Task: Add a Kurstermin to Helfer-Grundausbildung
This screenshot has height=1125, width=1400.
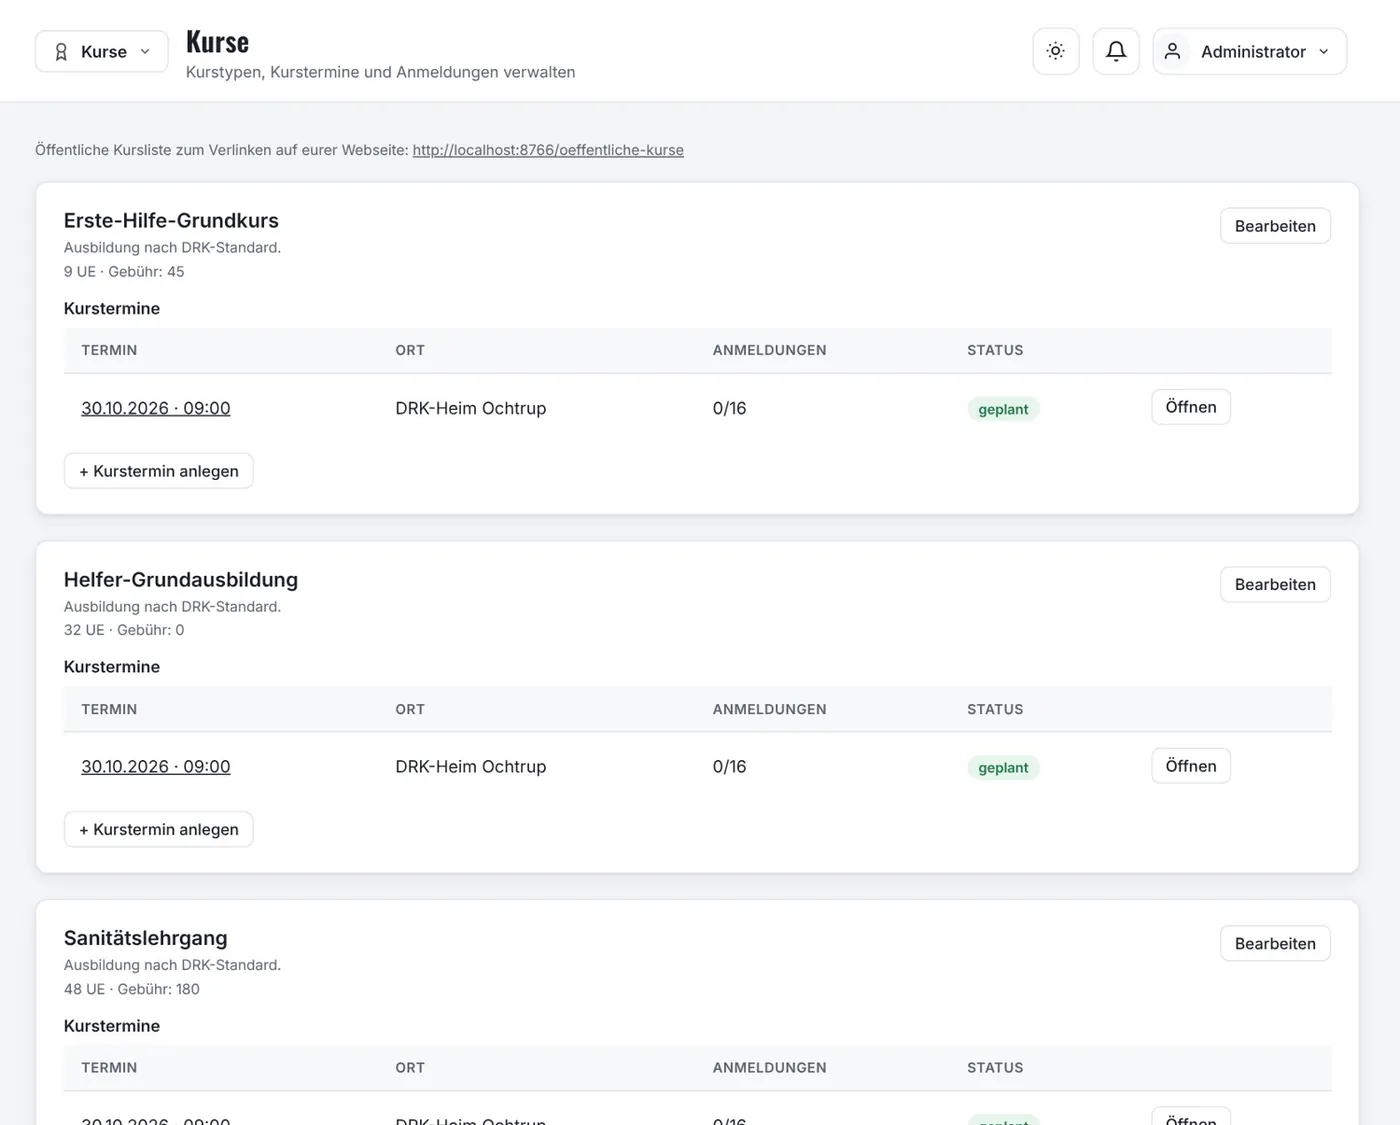Action: (159, 829)
